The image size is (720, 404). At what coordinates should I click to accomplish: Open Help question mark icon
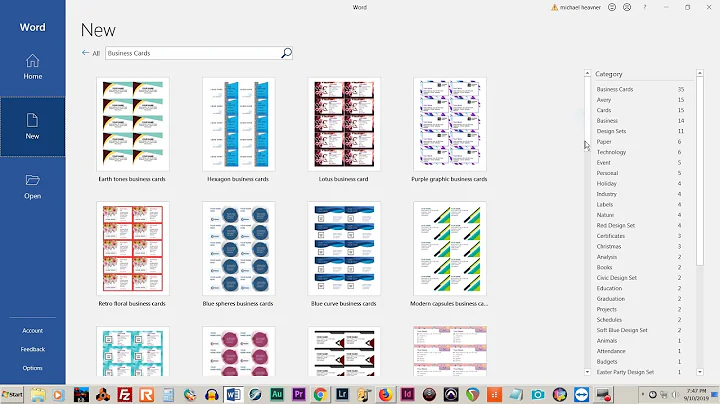click(x=645, y=7)
